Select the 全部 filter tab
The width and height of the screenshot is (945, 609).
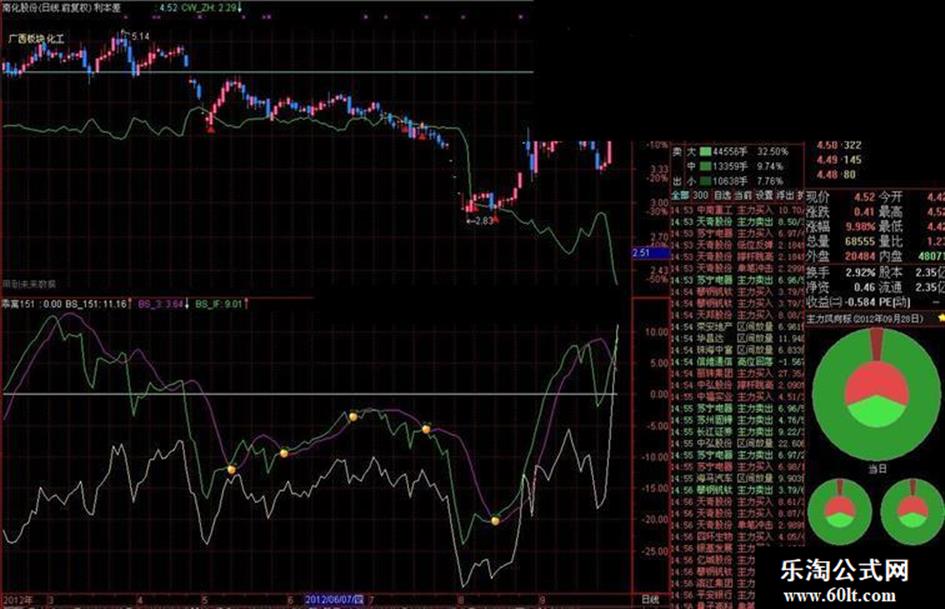click(x=680, y=195)
